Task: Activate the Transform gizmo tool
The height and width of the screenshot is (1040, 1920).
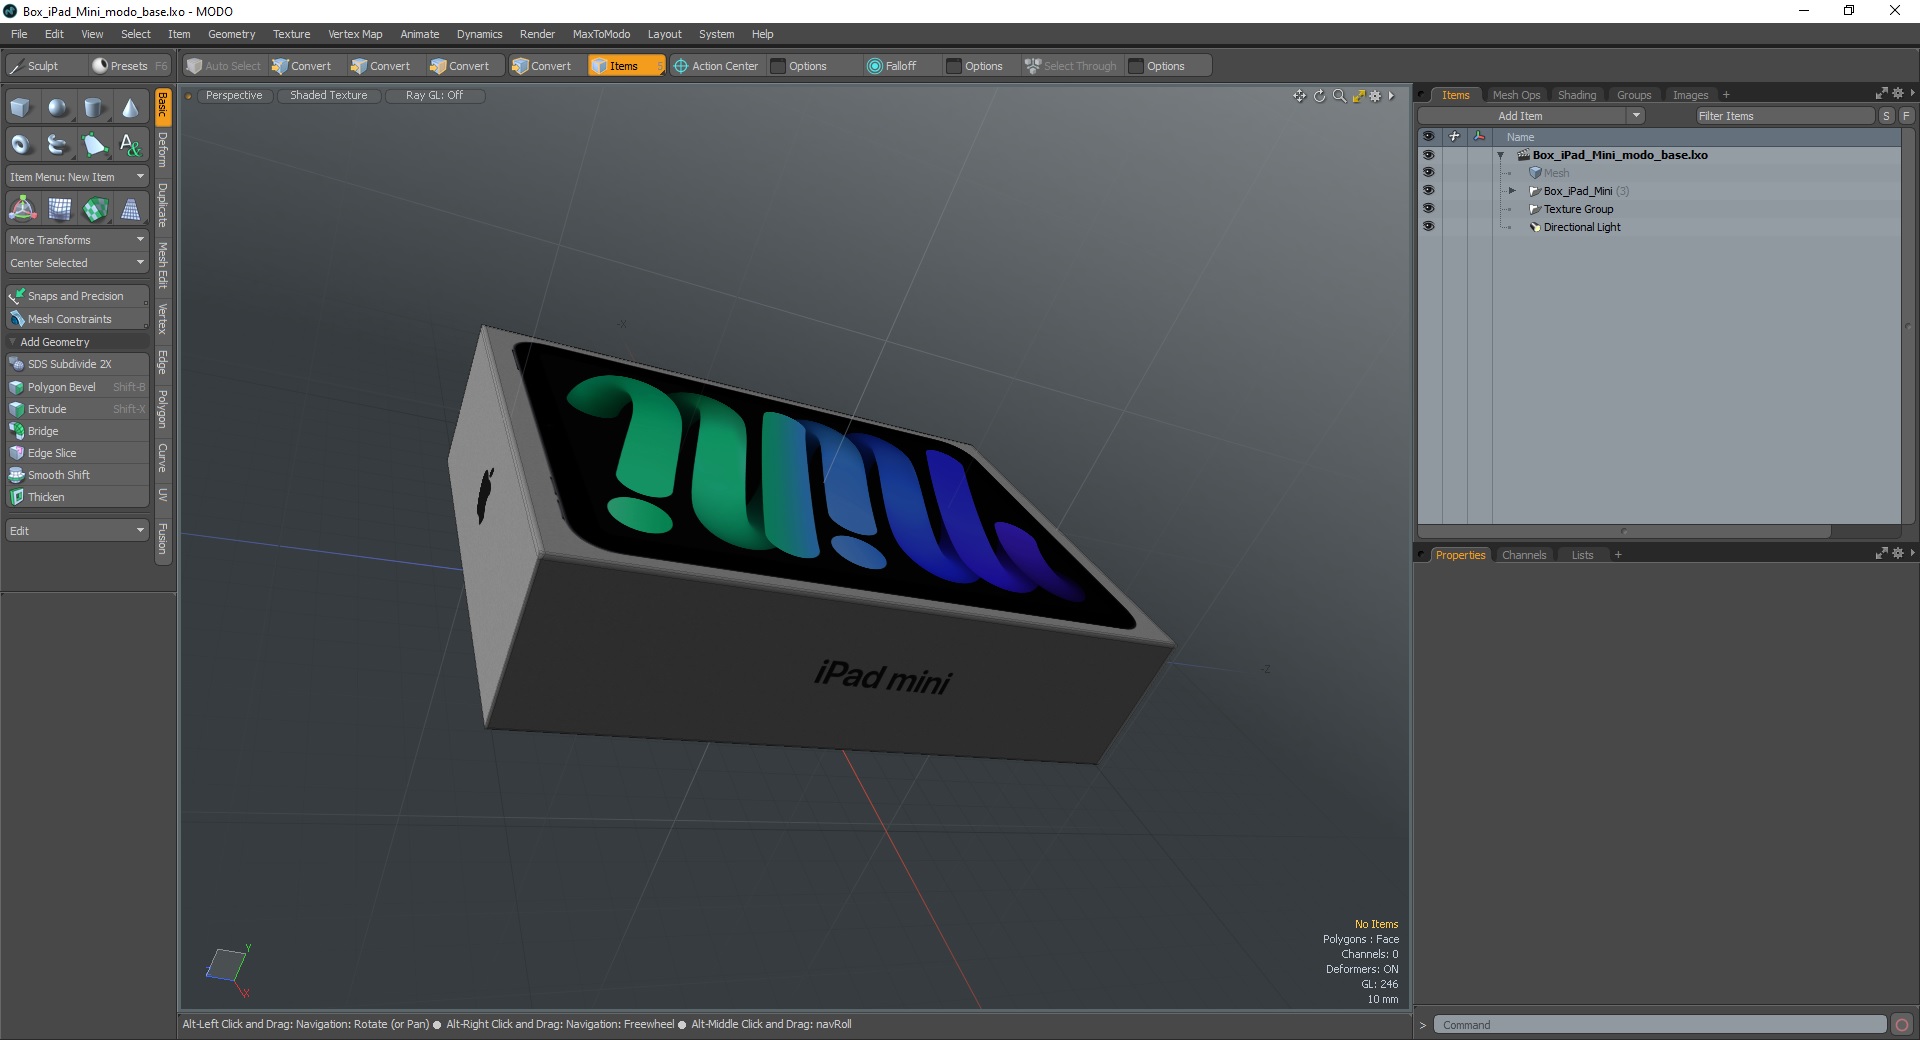Action: coord(22,209)
